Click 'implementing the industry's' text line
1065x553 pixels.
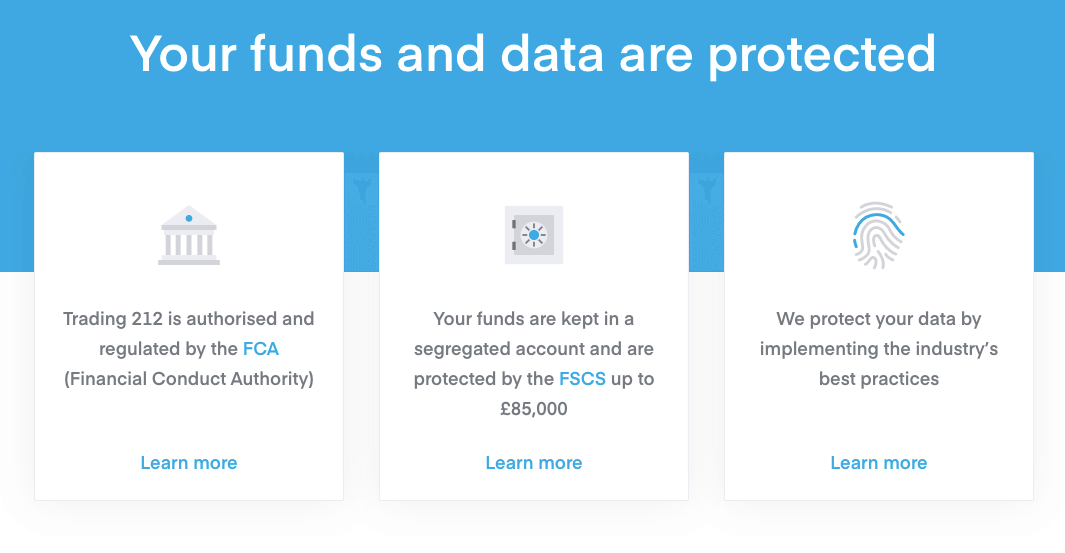pos(879,349)
